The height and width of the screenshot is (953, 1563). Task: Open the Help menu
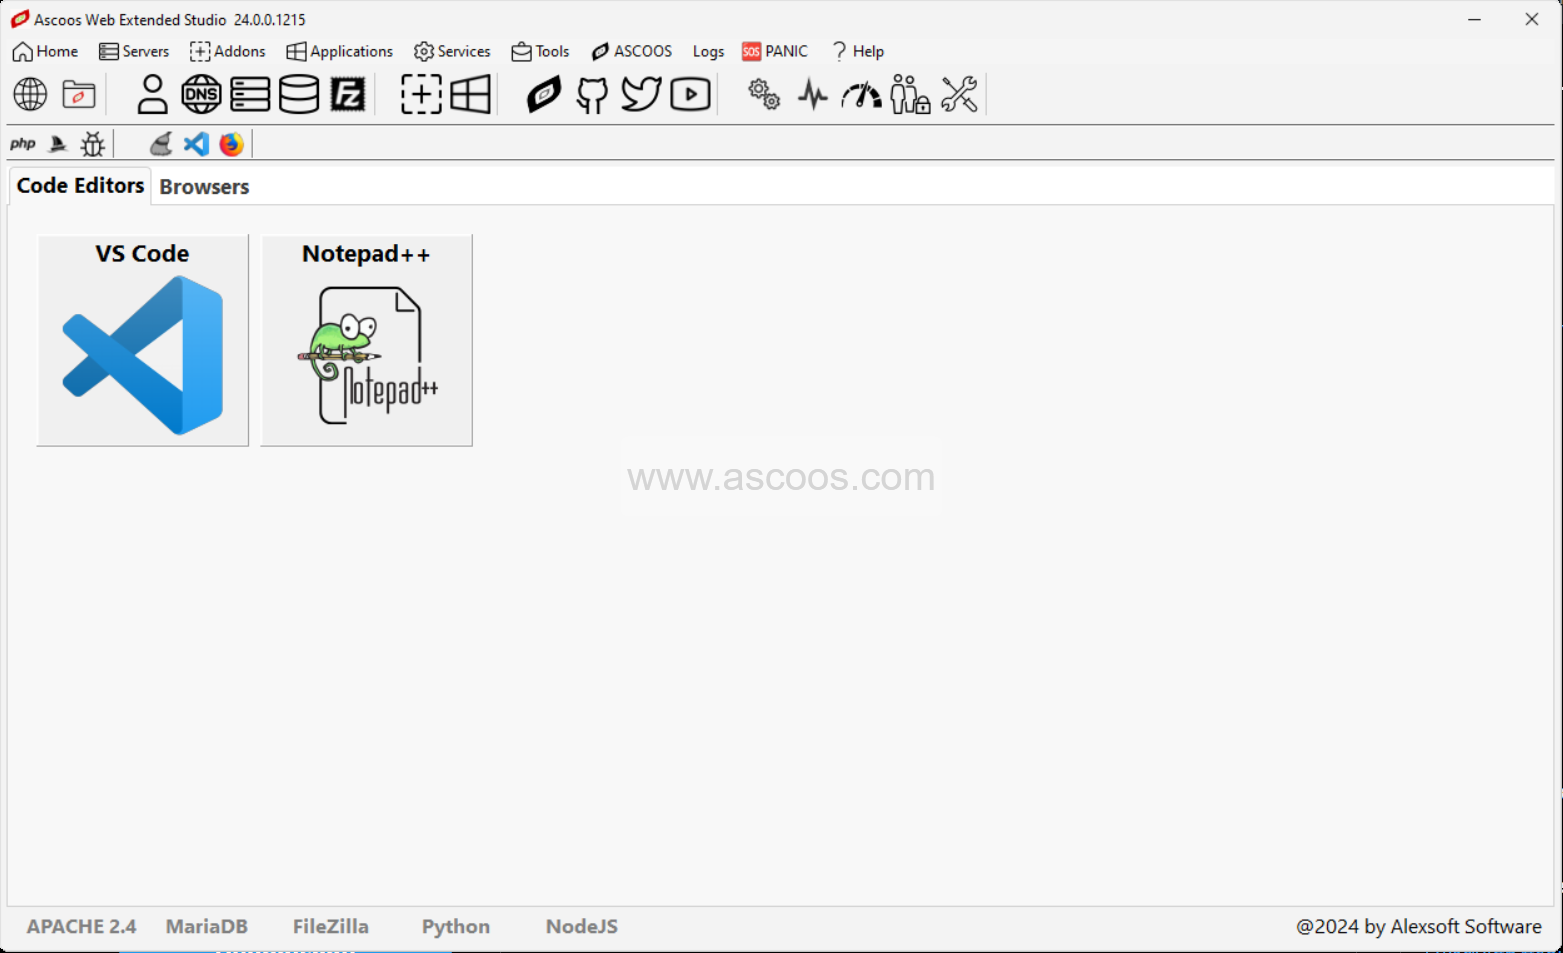[x=858, y=51]
